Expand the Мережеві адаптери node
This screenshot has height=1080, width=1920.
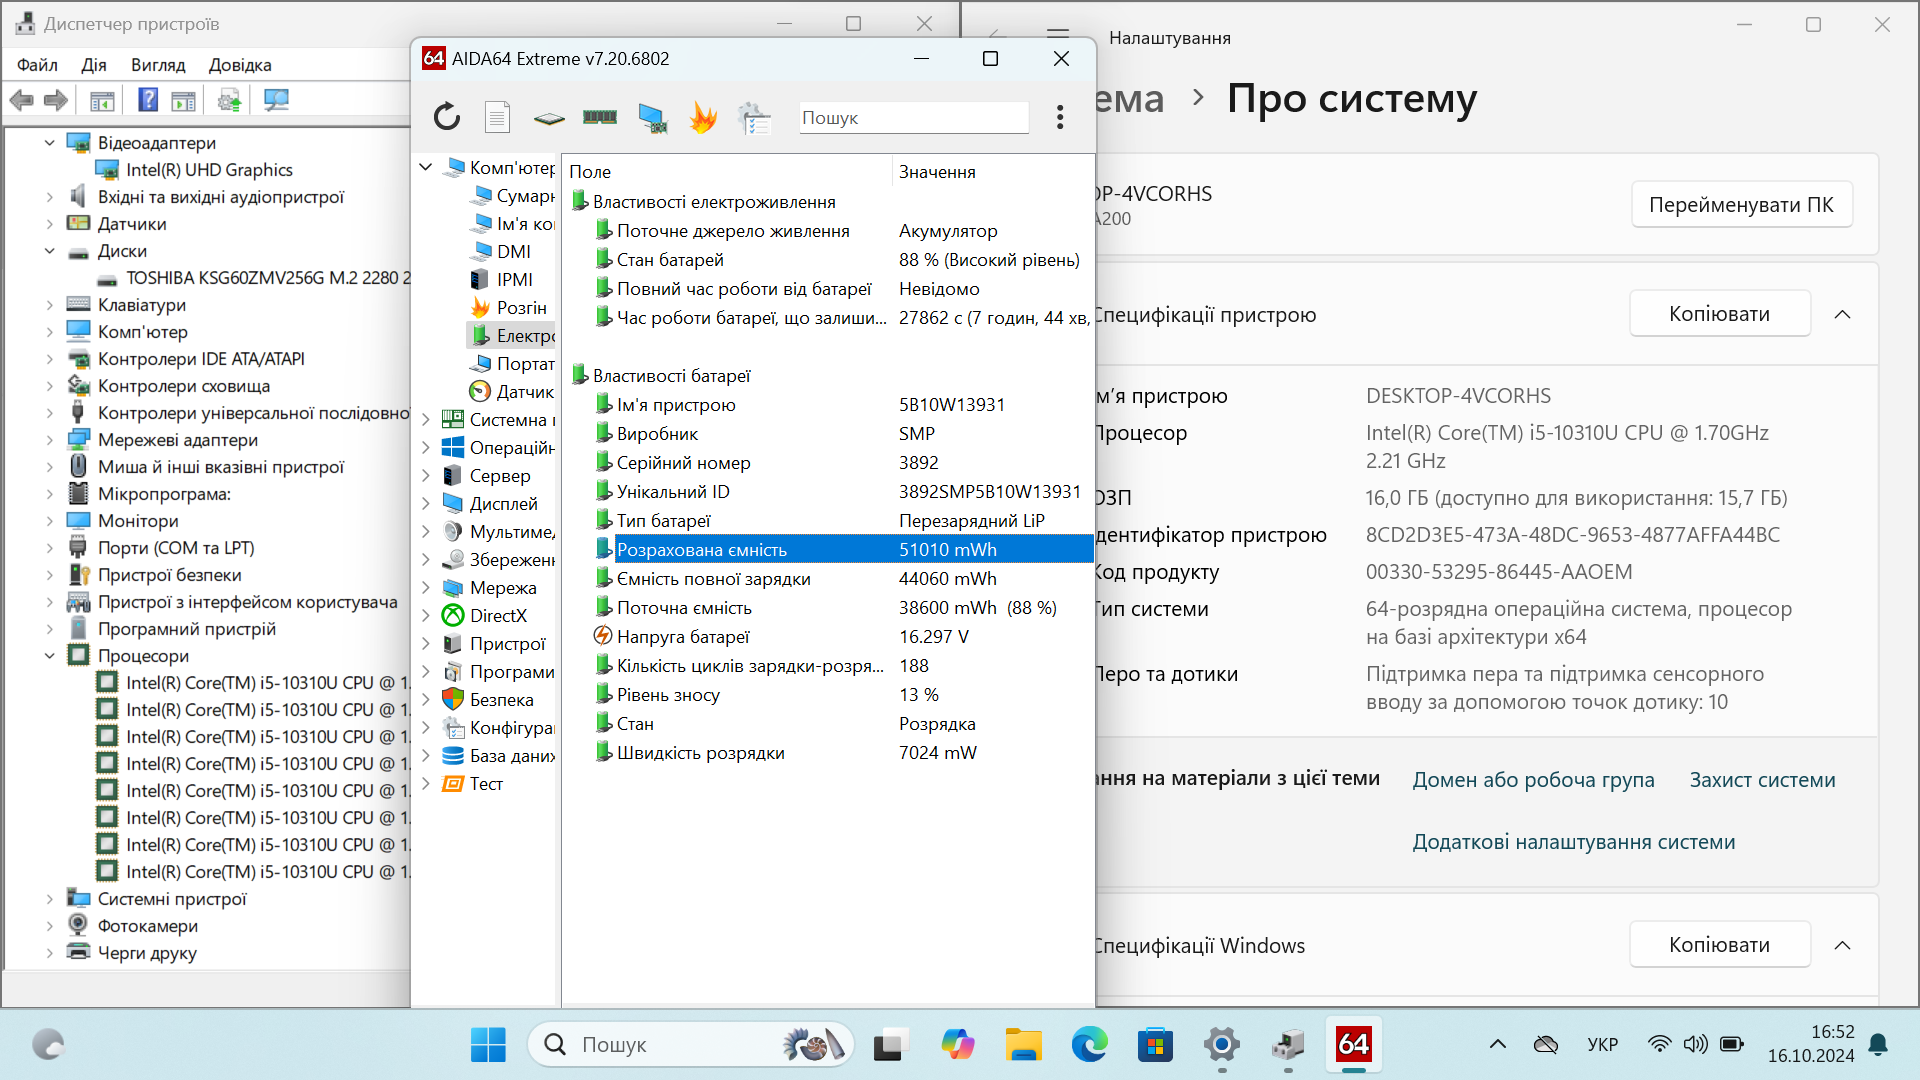(49, 440)
